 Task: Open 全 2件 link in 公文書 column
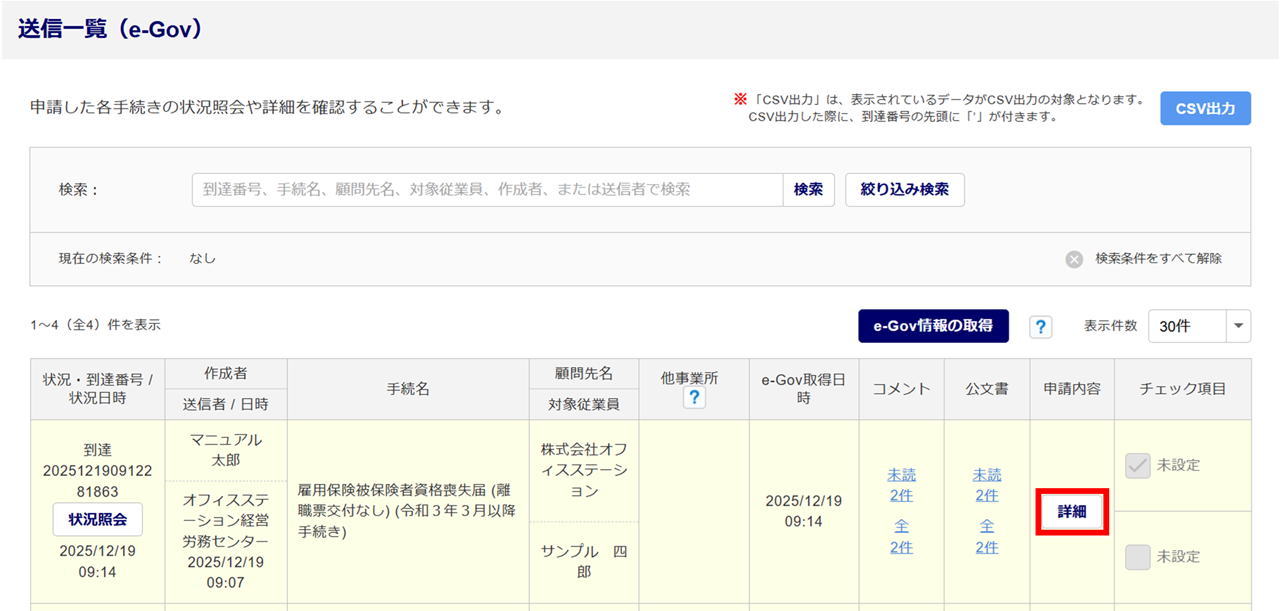pos(986,536)
